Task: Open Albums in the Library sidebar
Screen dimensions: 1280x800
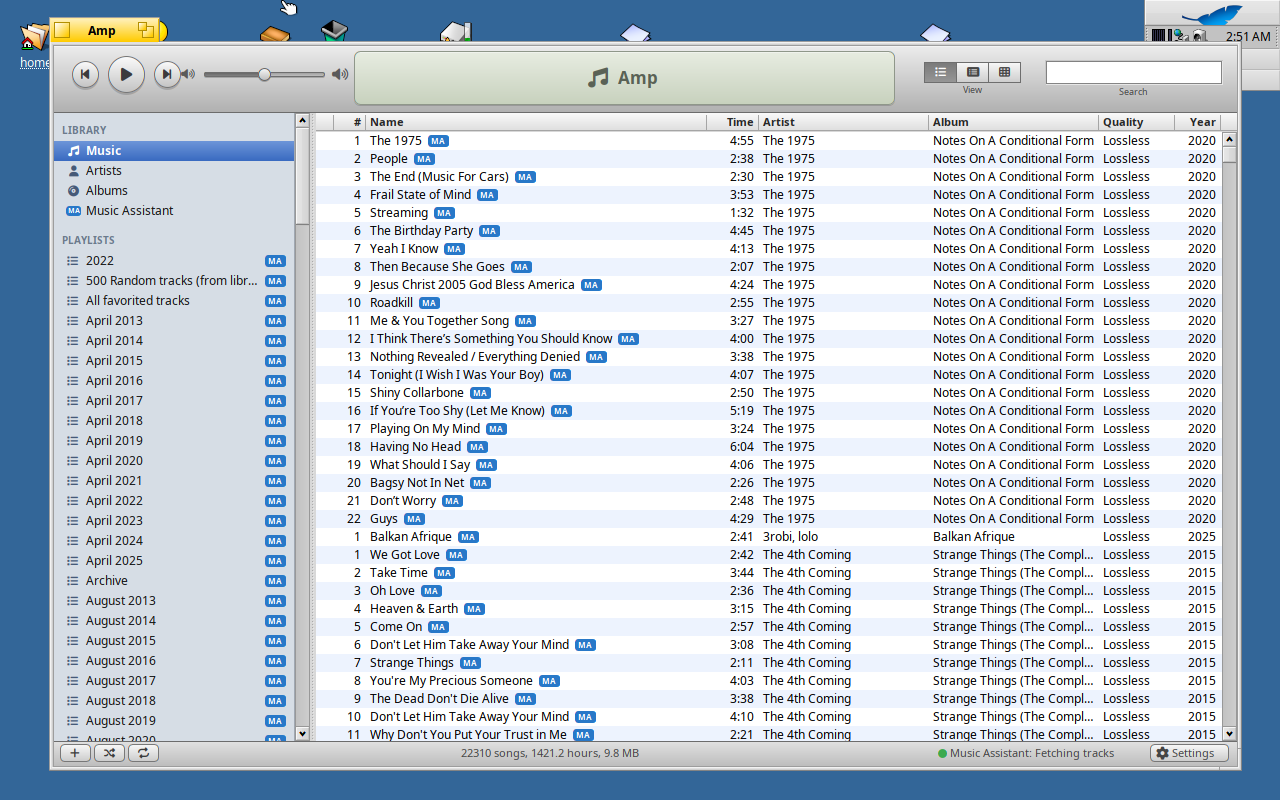Action: 174,191
